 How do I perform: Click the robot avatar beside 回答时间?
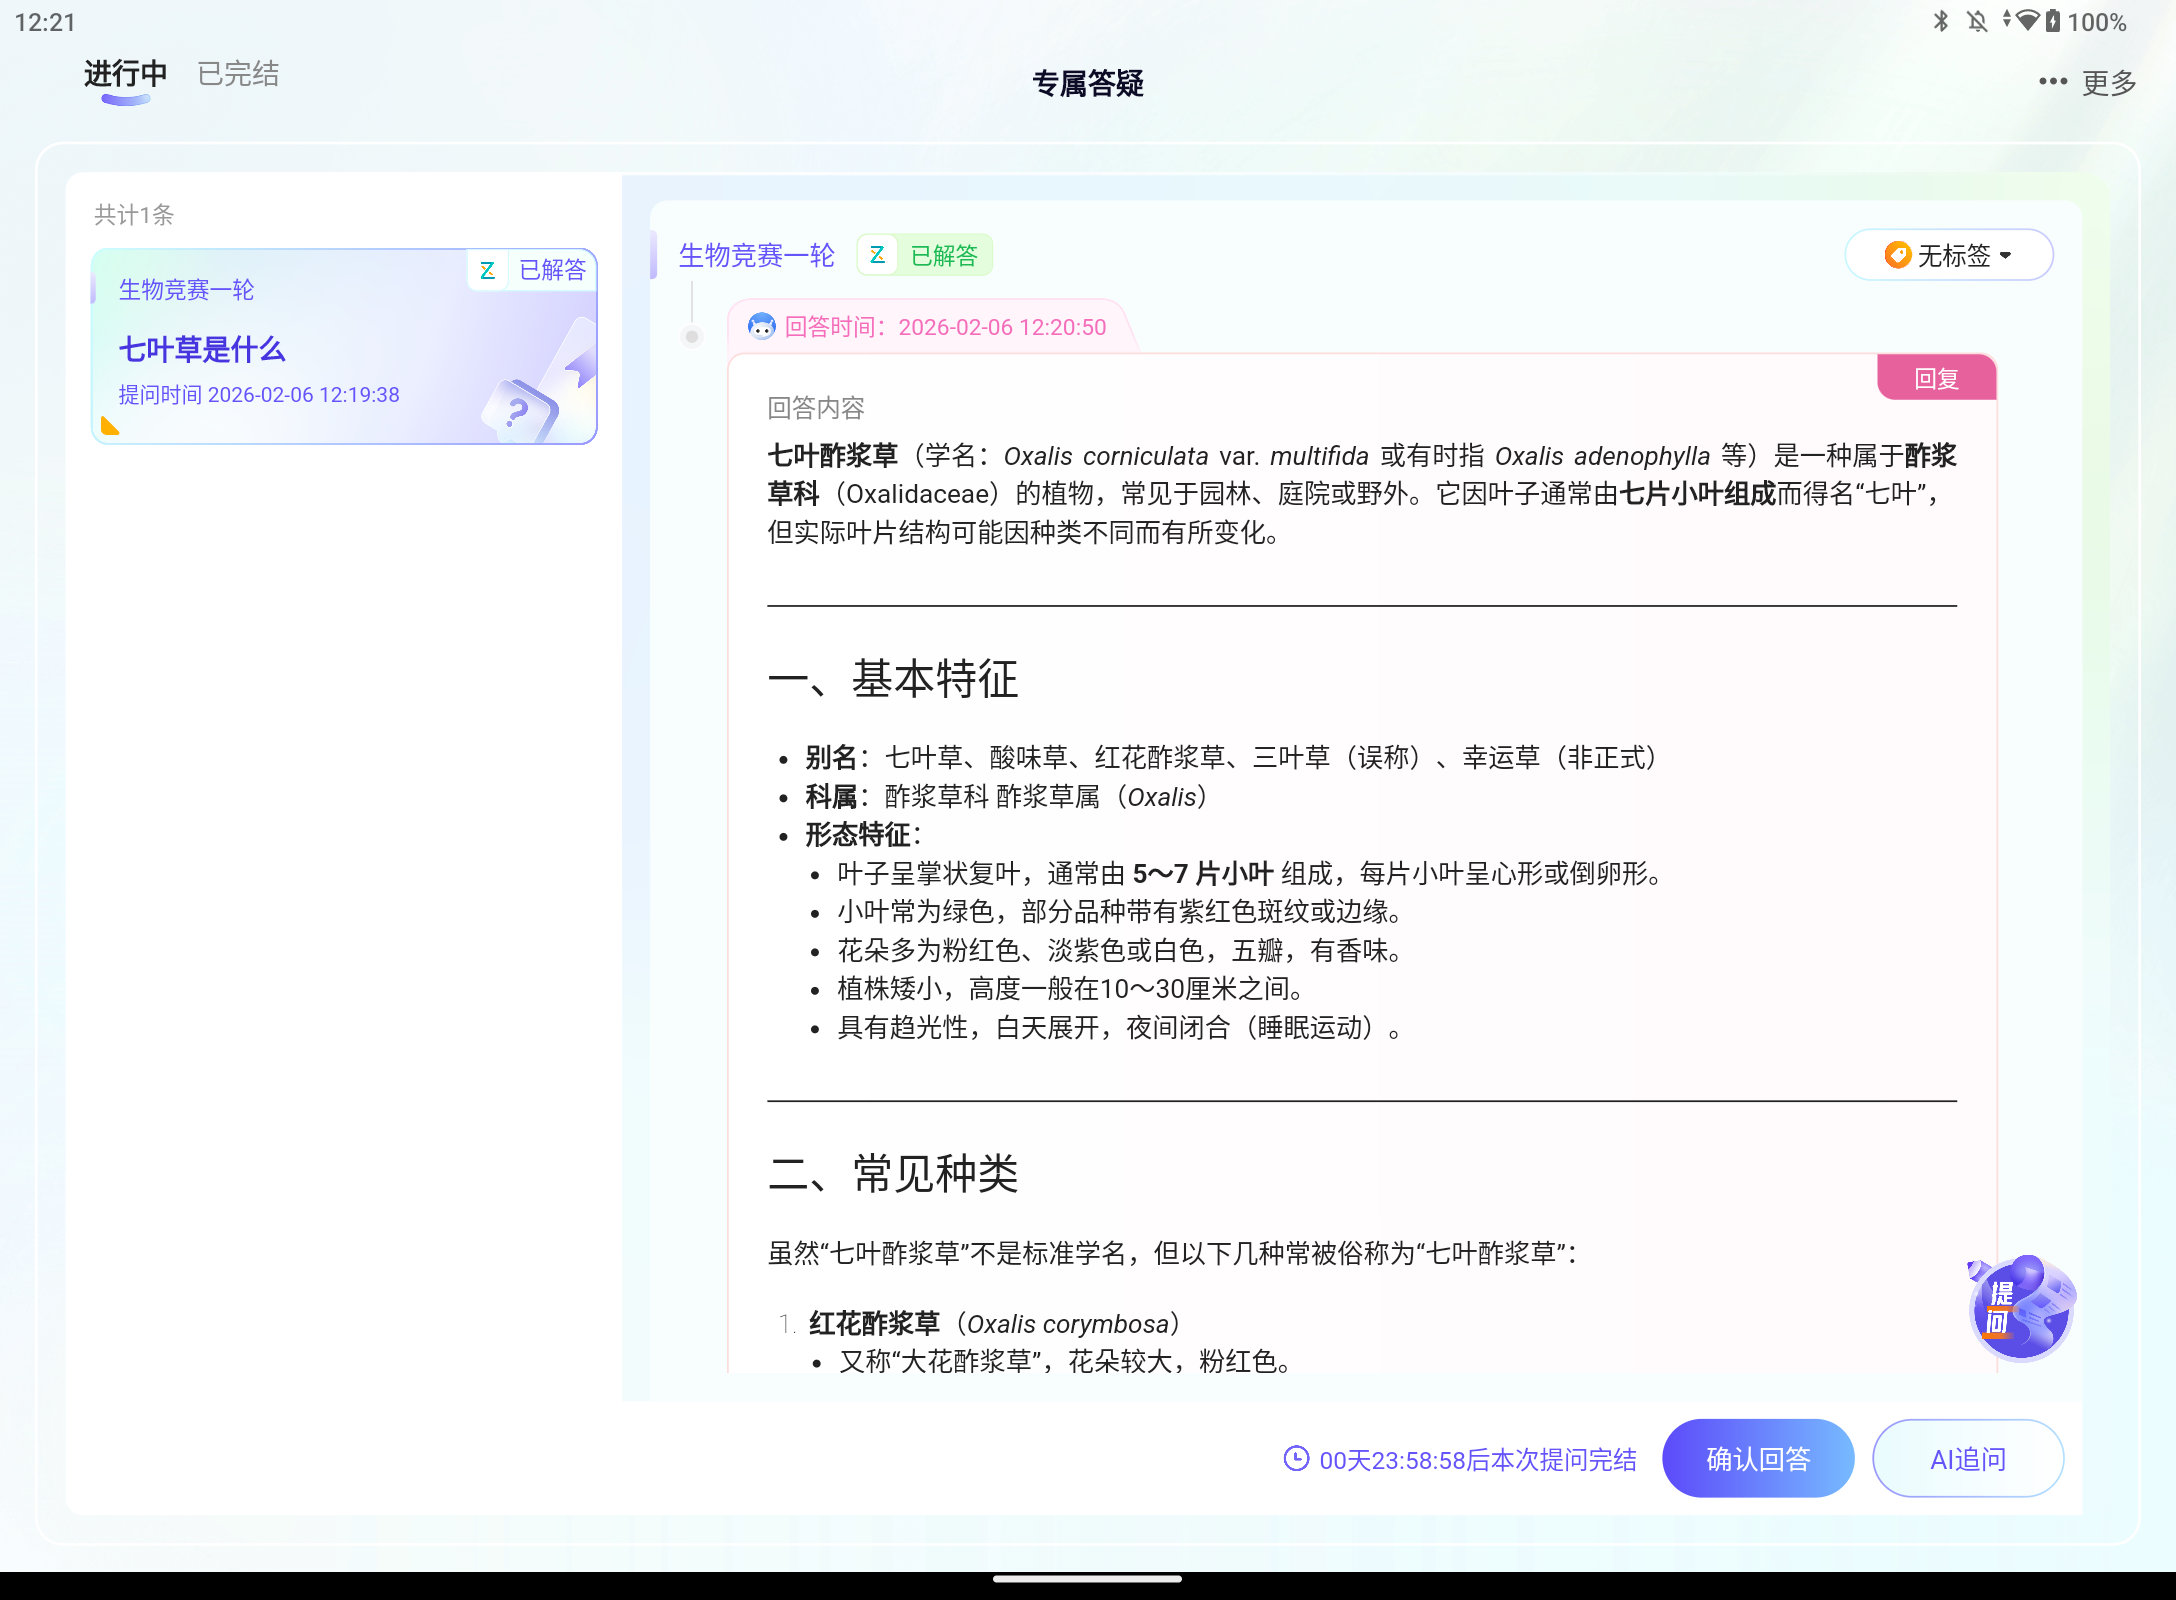pos(762,327)
